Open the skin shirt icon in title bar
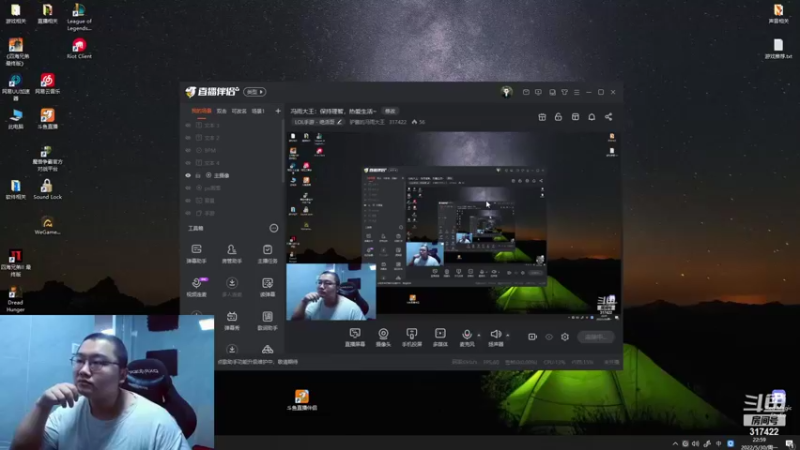The height and width of the screenshot is (450, 800). click(x=564, y=92)
